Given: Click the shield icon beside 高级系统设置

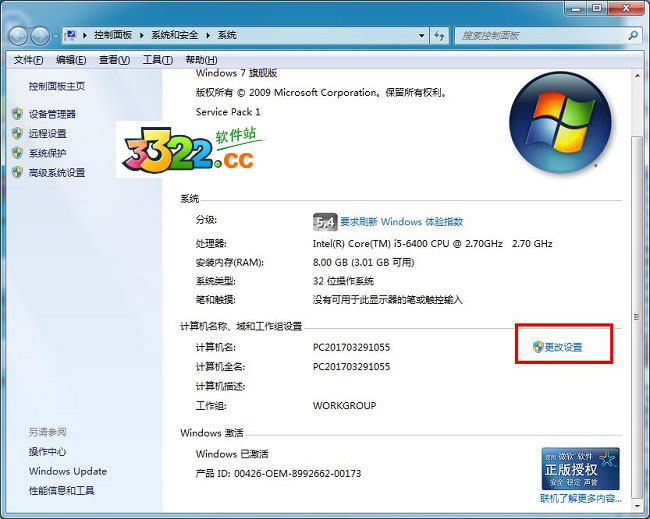Looking at the screenshot, I should pyautogui.click(x=17, y=172).
